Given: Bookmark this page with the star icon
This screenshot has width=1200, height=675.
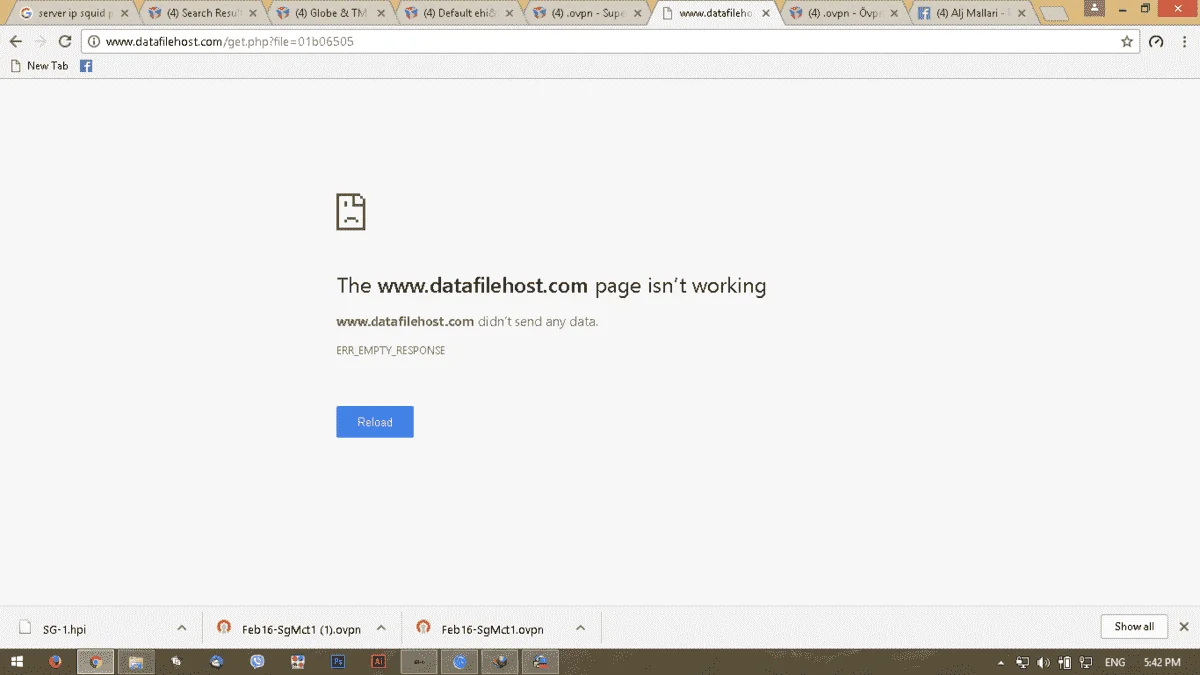Looking at the screenshot, I should [x=1127, y=42].
